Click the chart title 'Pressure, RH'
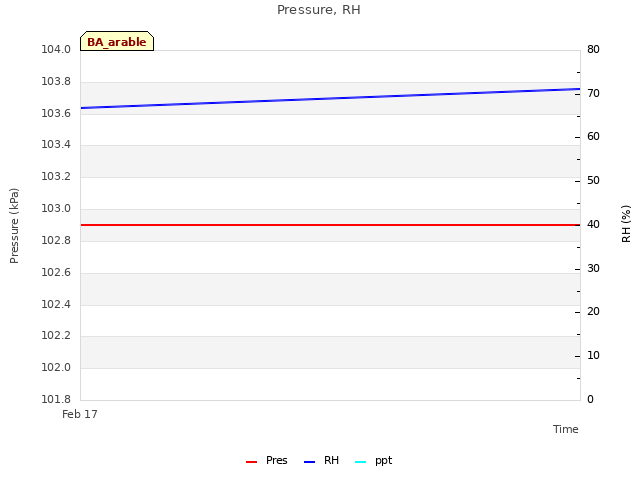Screen dimensions: 640x480 pyautogui.click(x=319, y=10)
